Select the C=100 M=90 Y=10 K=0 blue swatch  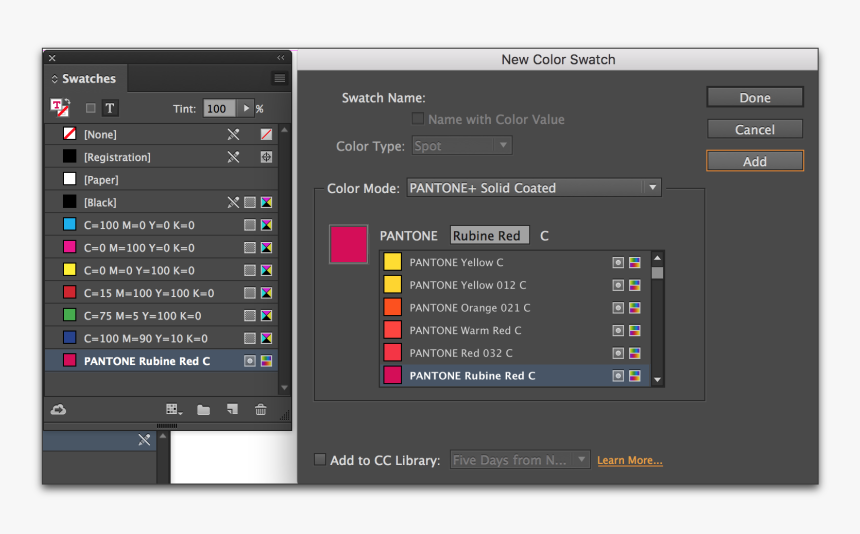[161, 338]
